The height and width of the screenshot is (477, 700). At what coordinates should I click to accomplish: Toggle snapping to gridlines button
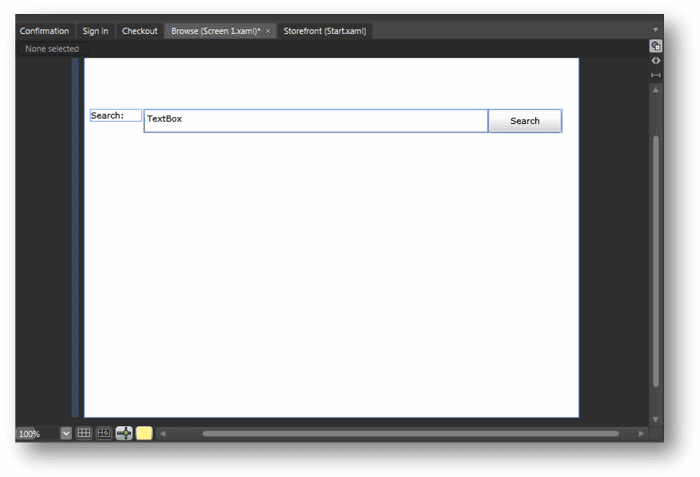pyautogui.click(x=104, y=433)
